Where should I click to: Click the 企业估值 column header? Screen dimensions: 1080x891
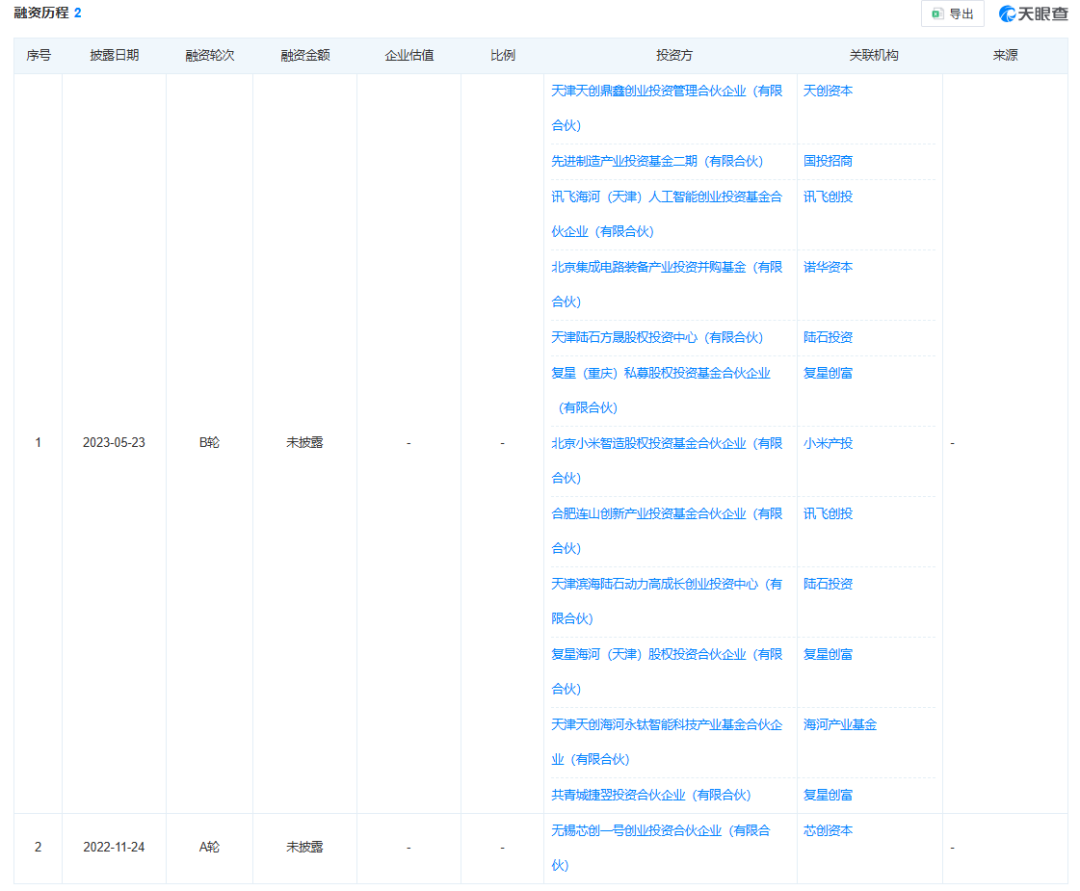click(409, 55)
